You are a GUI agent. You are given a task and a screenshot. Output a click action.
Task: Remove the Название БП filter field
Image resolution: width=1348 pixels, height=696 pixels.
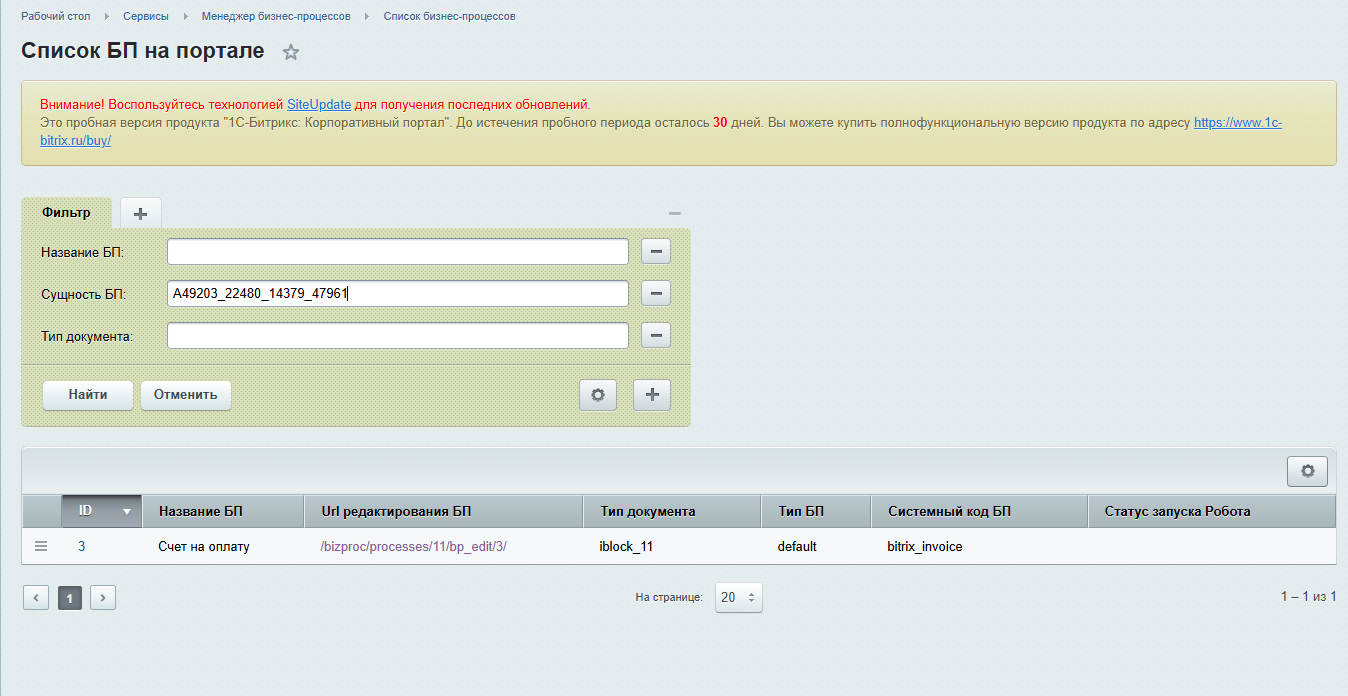[655, 252]
